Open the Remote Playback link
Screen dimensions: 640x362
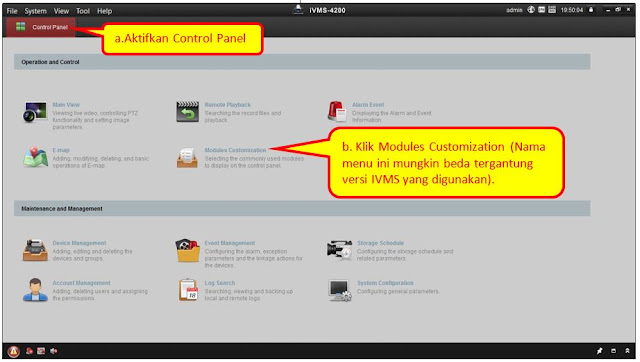[x=227, y=105]
